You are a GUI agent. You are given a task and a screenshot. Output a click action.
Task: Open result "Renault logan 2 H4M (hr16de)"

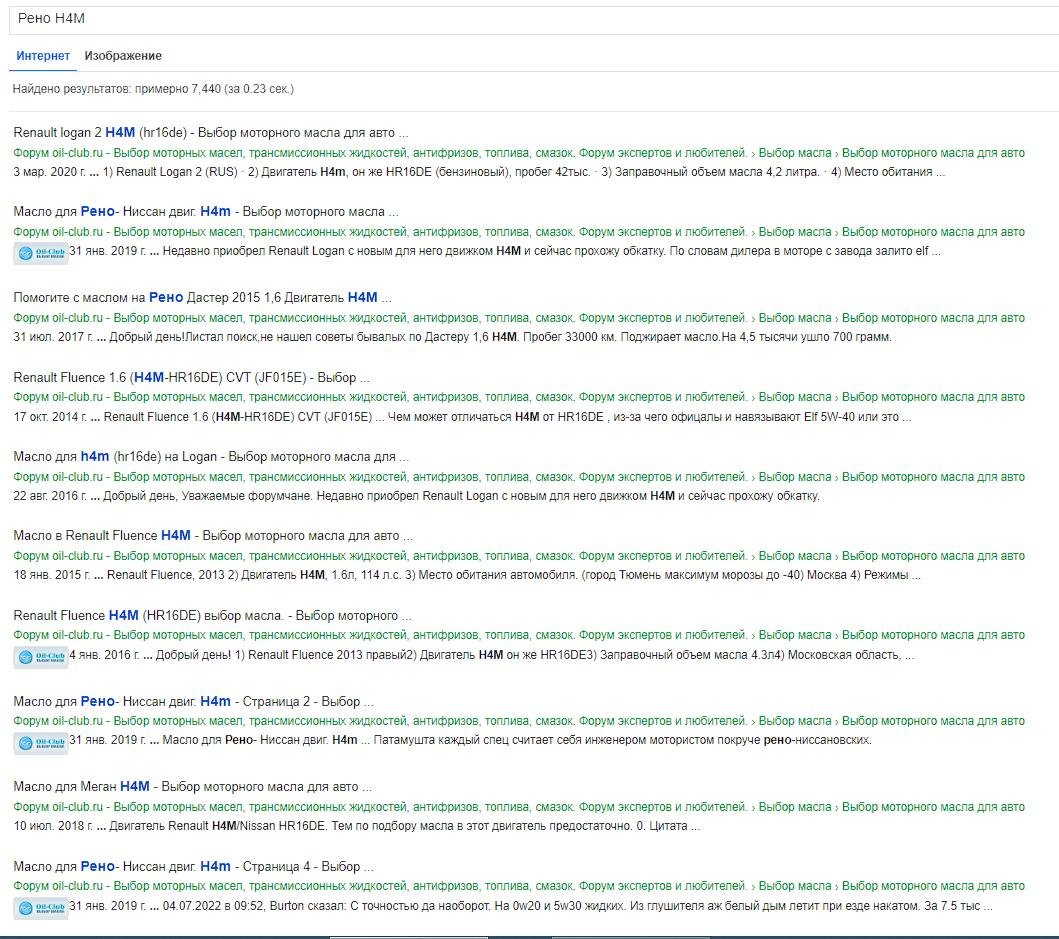coord(211,132)
